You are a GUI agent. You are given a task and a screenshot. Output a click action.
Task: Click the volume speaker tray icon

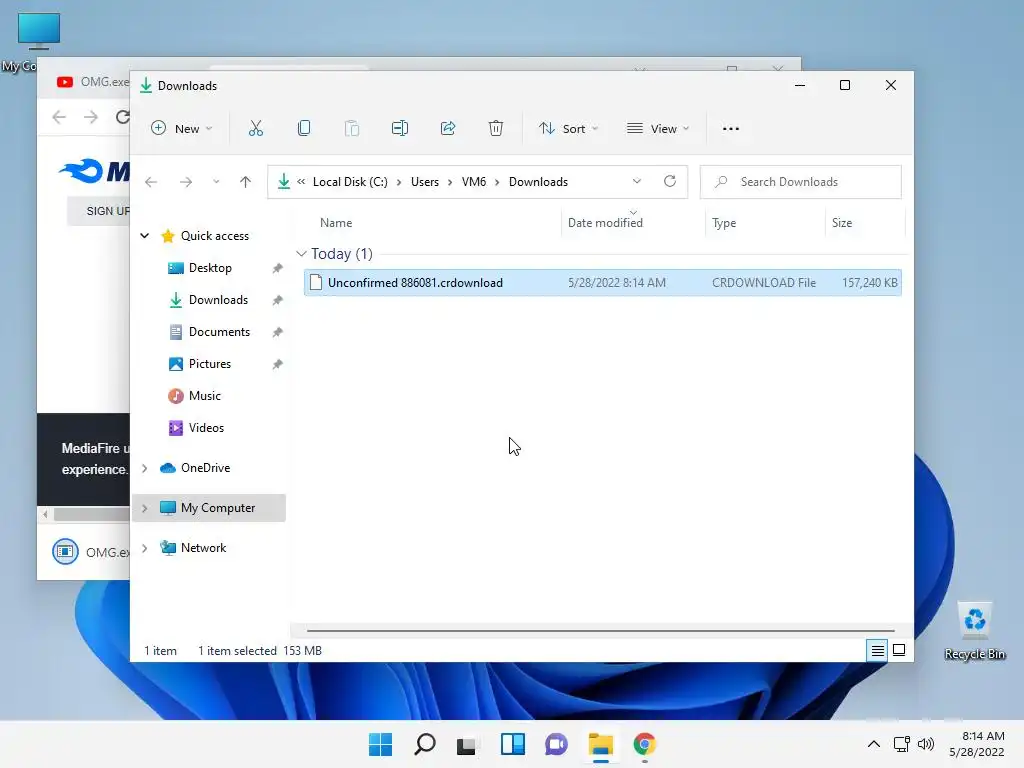pyautogui.click(x=926, y=744)
